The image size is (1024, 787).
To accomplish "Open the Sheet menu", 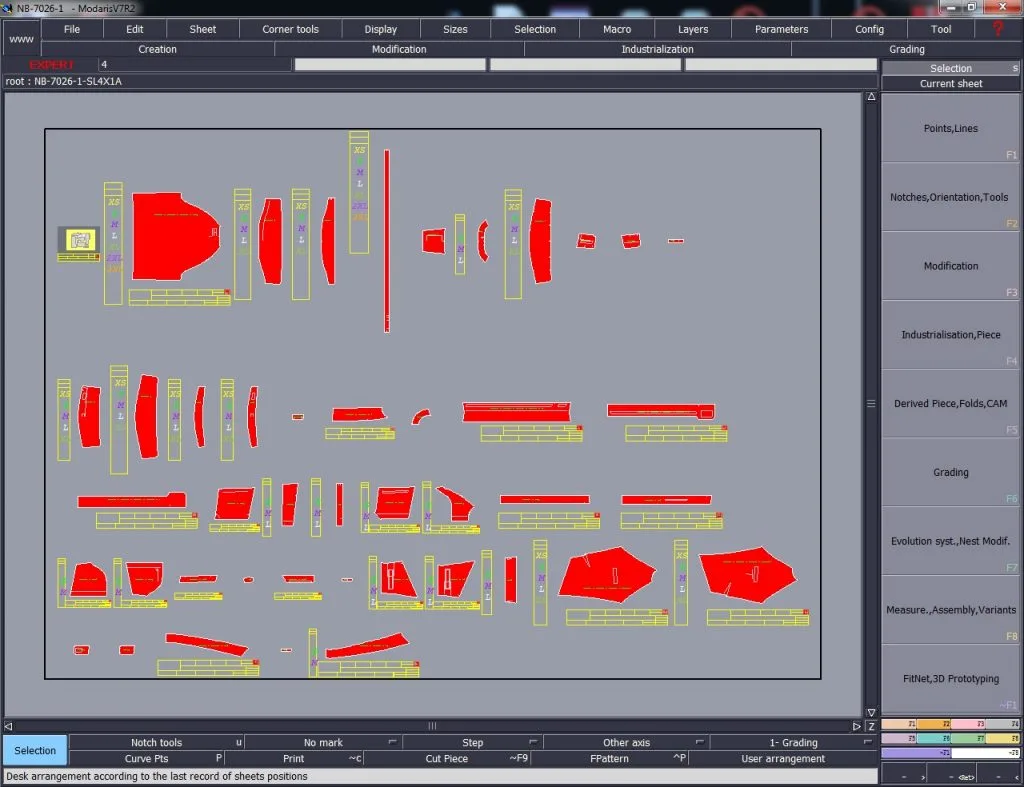I will tap(202, 29).
